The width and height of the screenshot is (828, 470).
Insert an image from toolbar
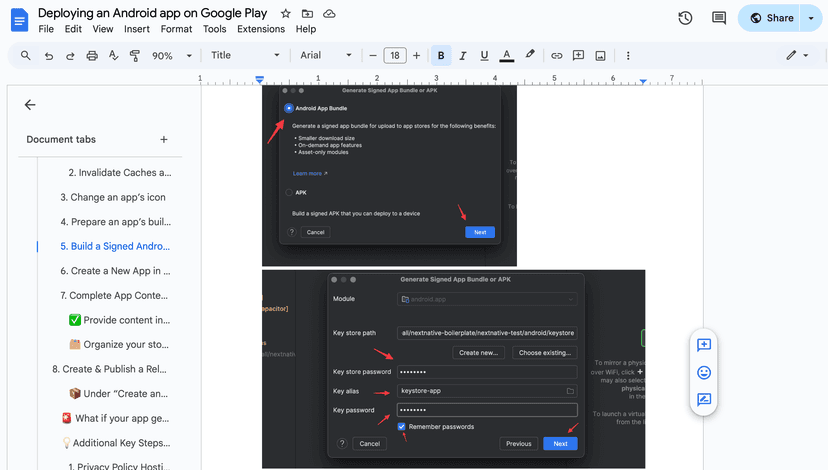tap(600, 55)
